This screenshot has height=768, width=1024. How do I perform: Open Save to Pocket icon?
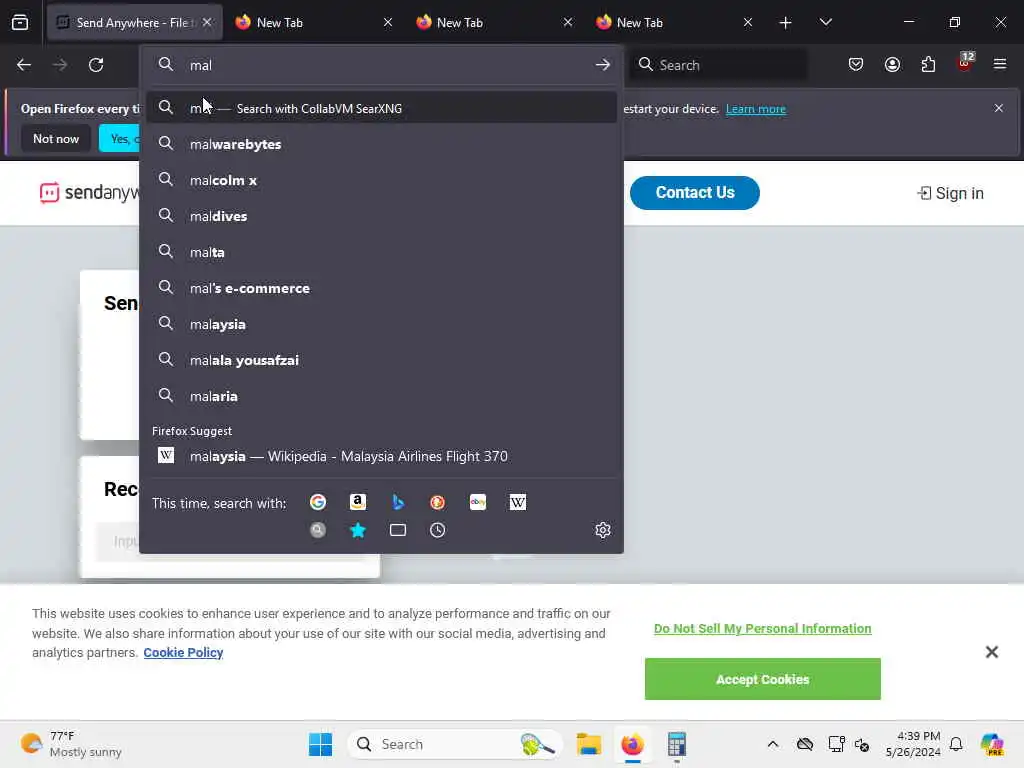coord(856,65)
